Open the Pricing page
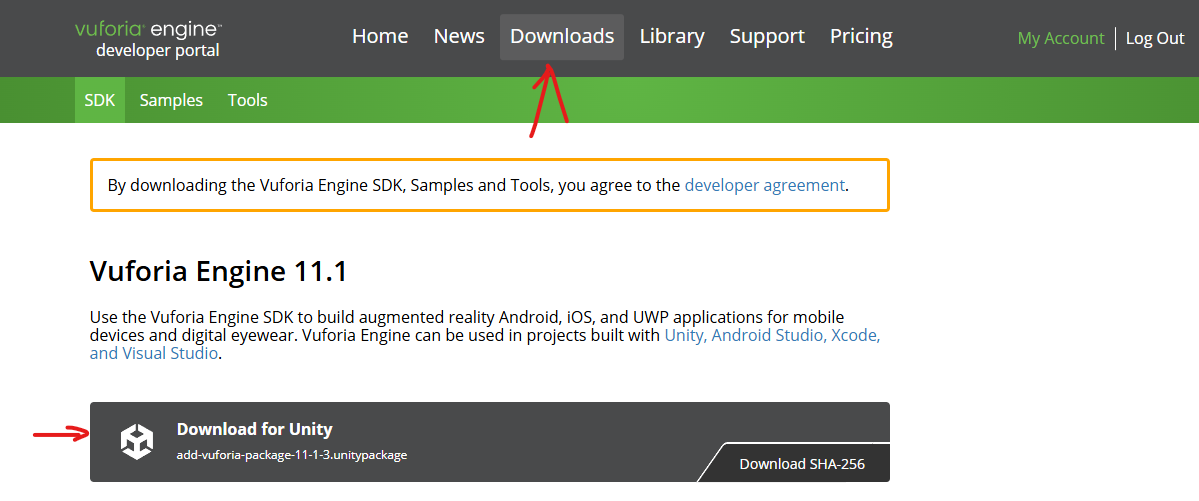Screen dimensions: 1199x501 861,37
